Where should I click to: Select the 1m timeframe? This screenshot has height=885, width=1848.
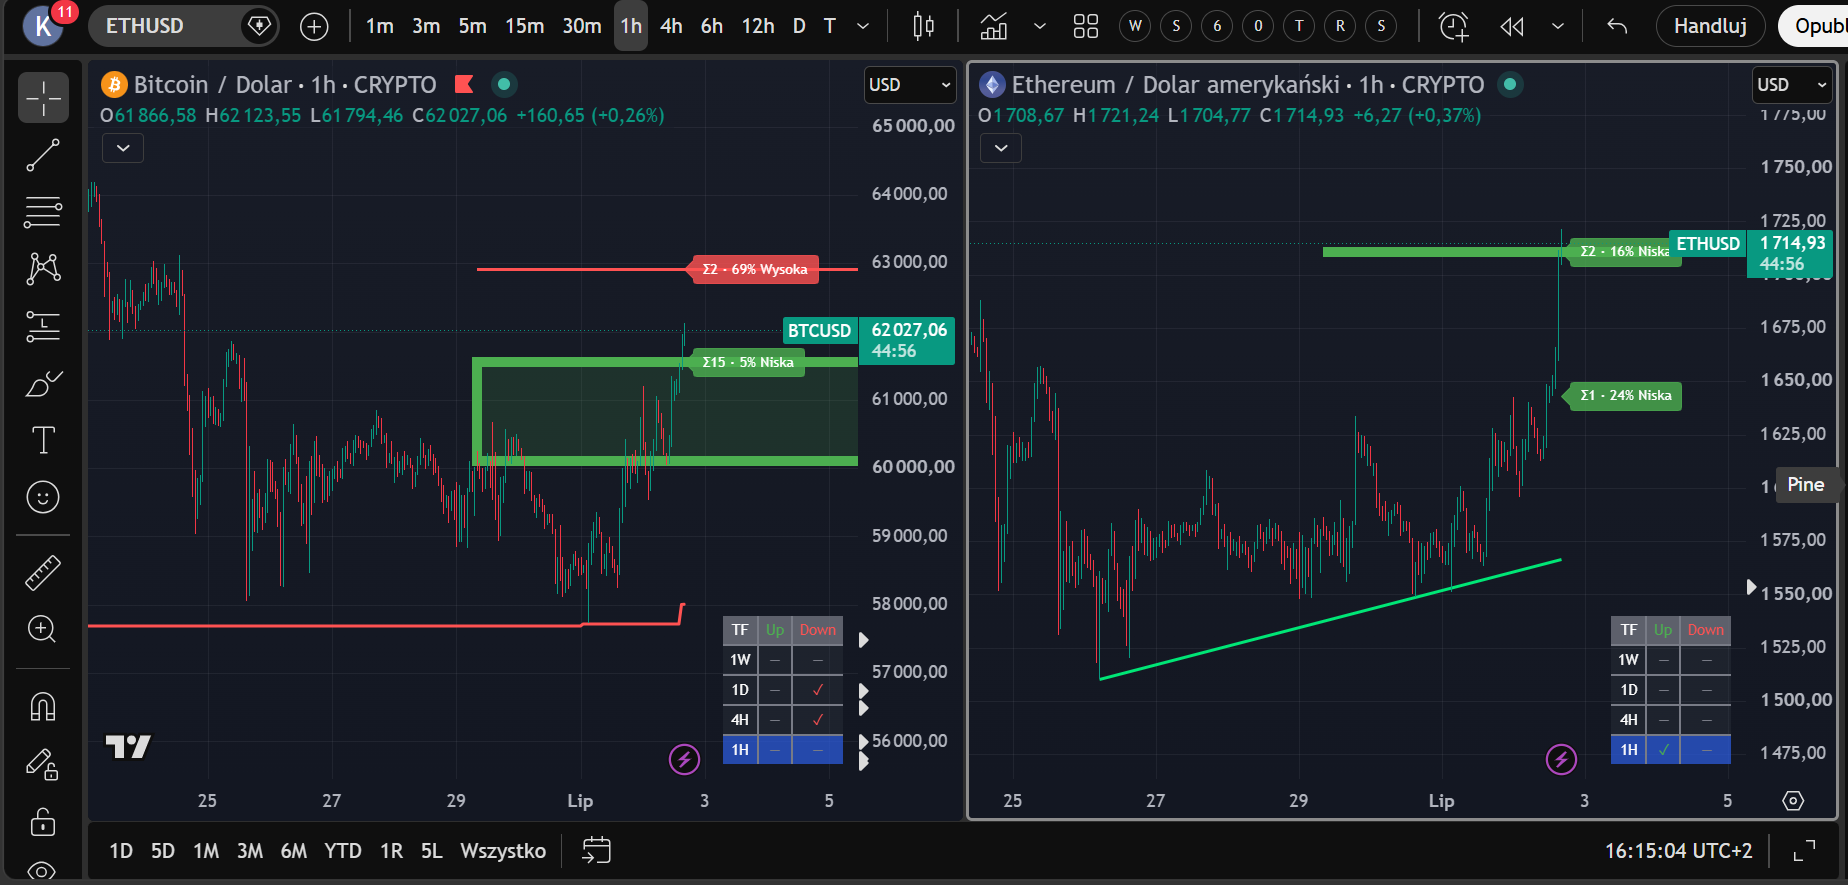click(379, 27)
